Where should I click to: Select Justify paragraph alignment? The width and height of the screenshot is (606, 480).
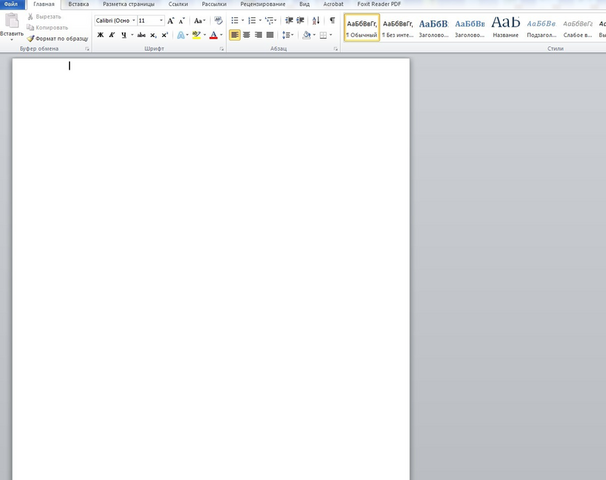270,35
